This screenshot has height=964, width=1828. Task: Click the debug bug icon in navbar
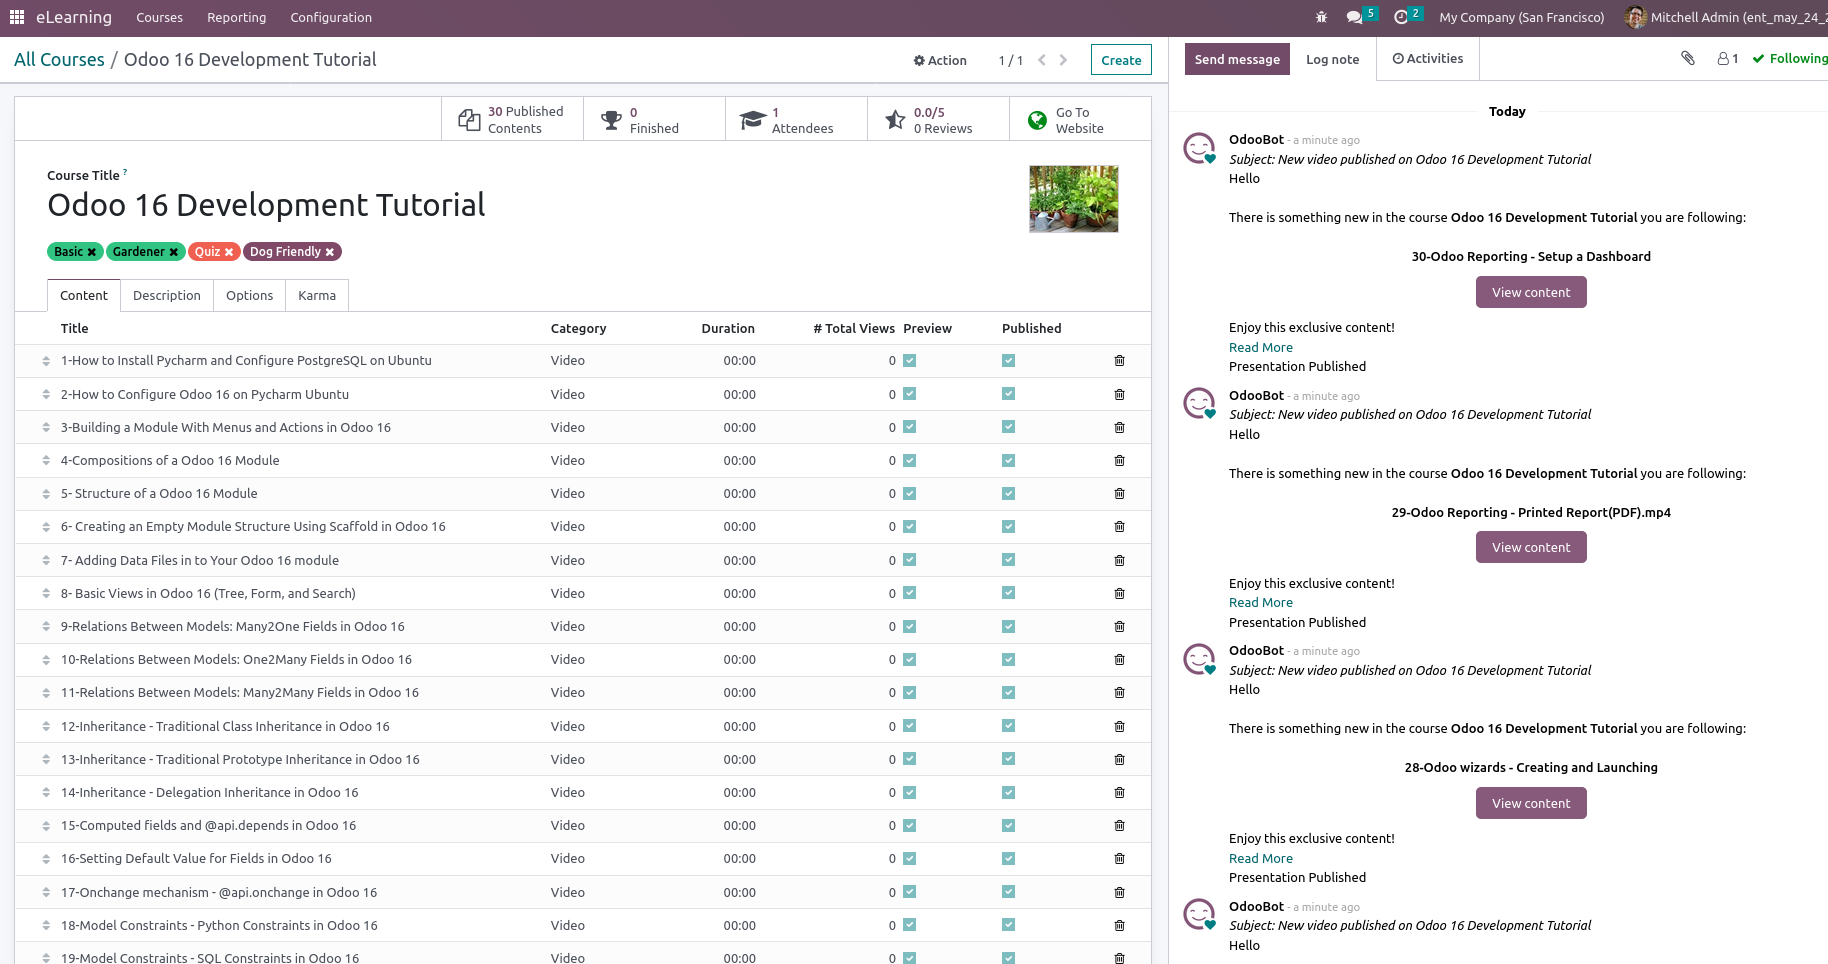point(1321,17)
